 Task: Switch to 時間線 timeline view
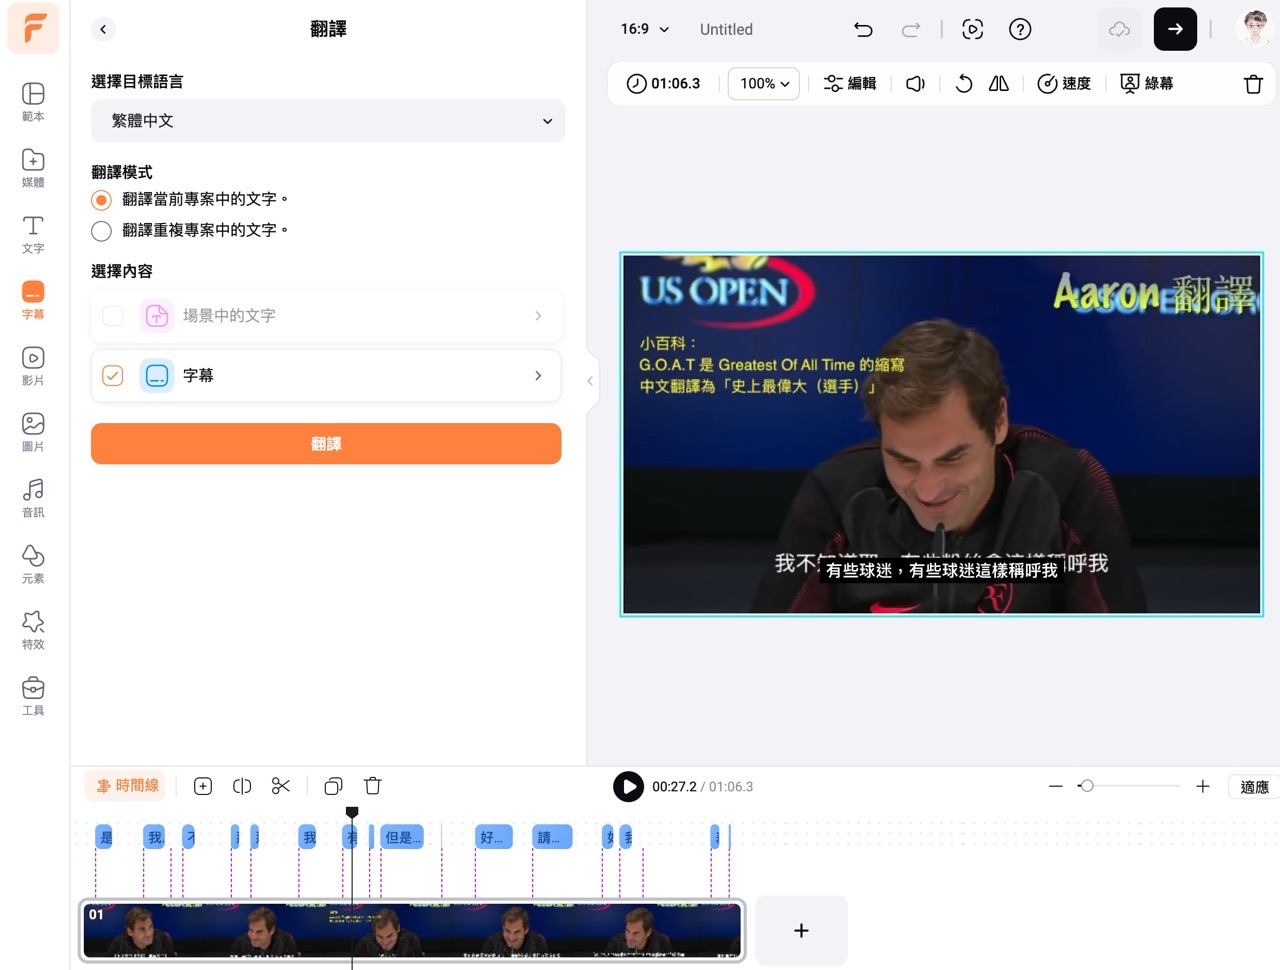point(128,786)
